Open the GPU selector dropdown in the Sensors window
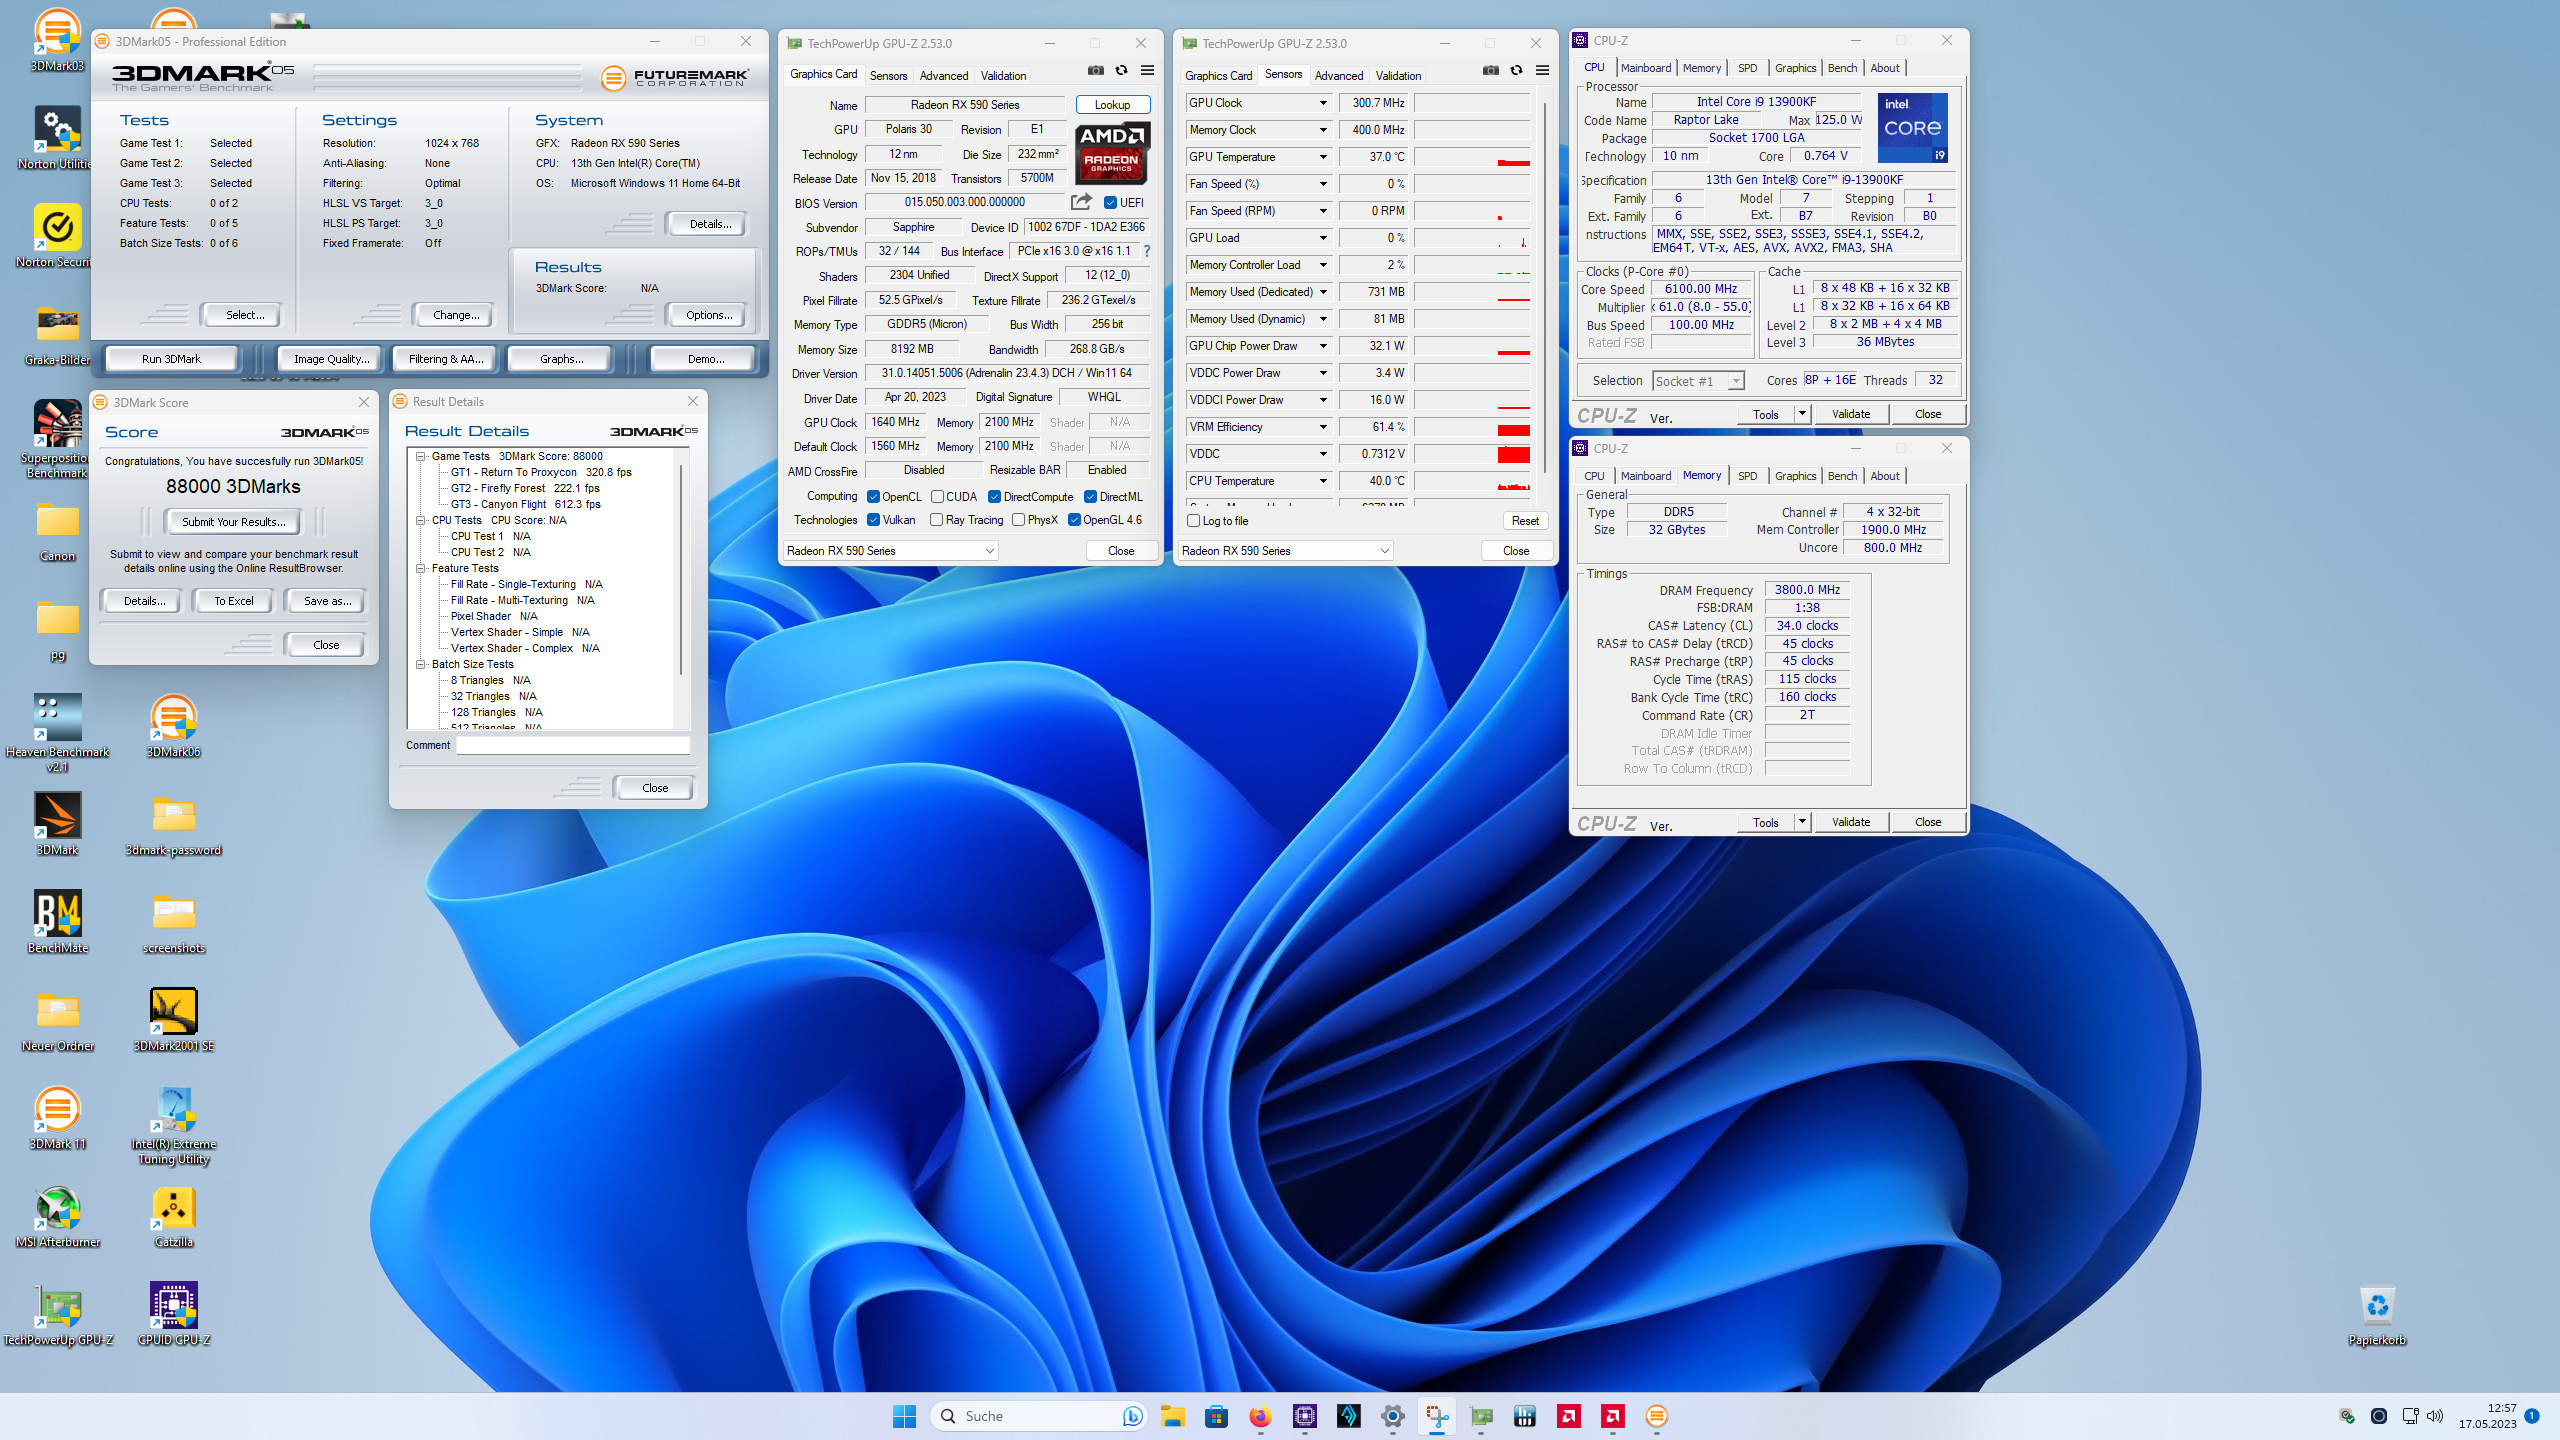Viewport: 2560px width, 1440px height. 1285,551
